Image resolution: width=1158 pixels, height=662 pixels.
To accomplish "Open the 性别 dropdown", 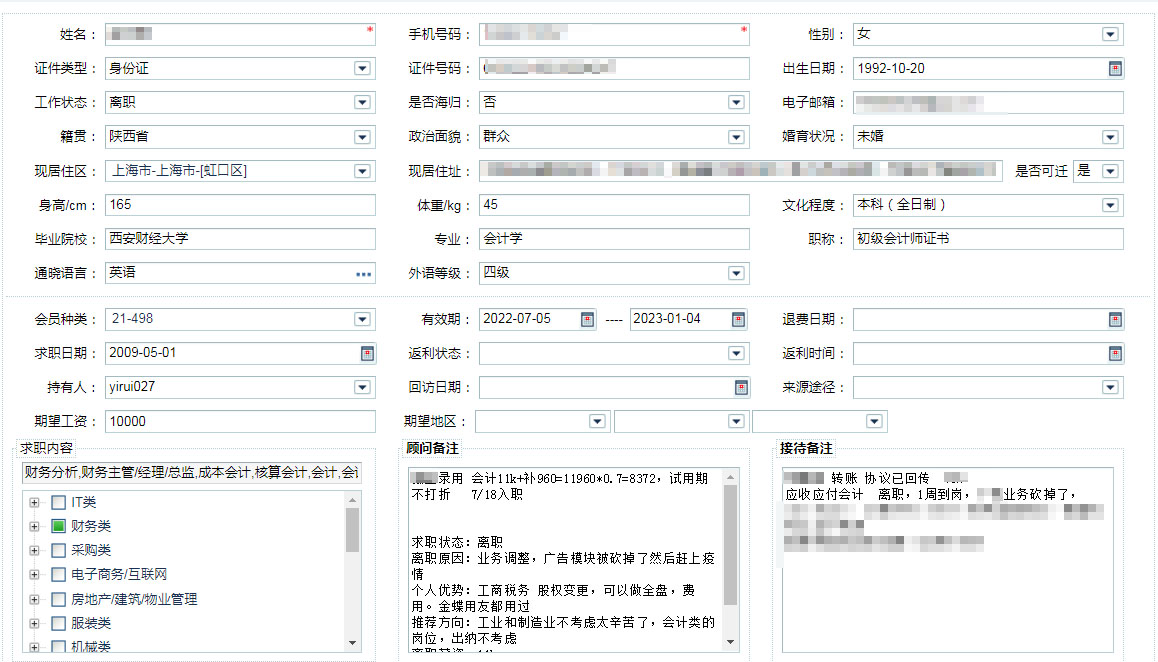I will (1110, 34).
